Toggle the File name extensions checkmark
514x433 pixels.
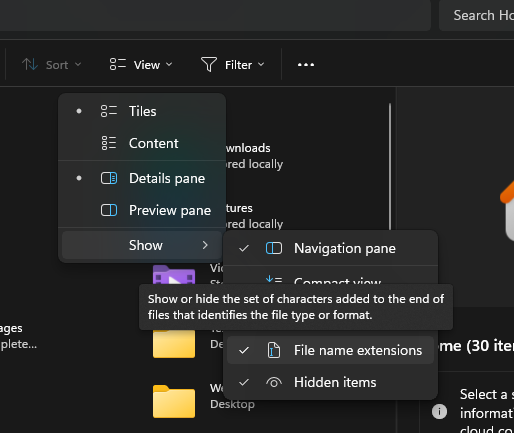[244, 350]
